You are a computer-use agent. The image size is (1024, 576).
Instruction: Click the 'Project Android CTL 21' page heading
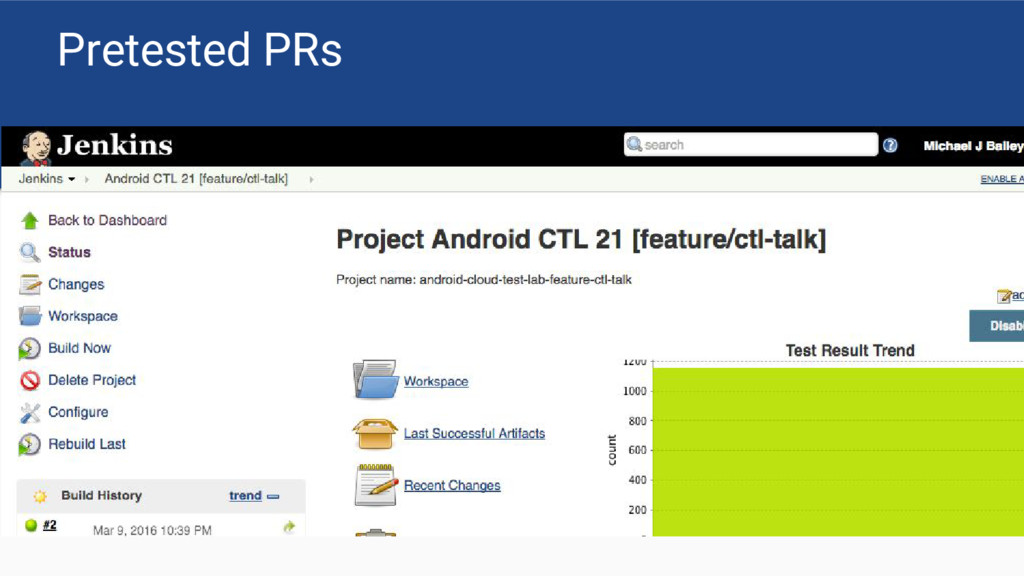(581, 240)
